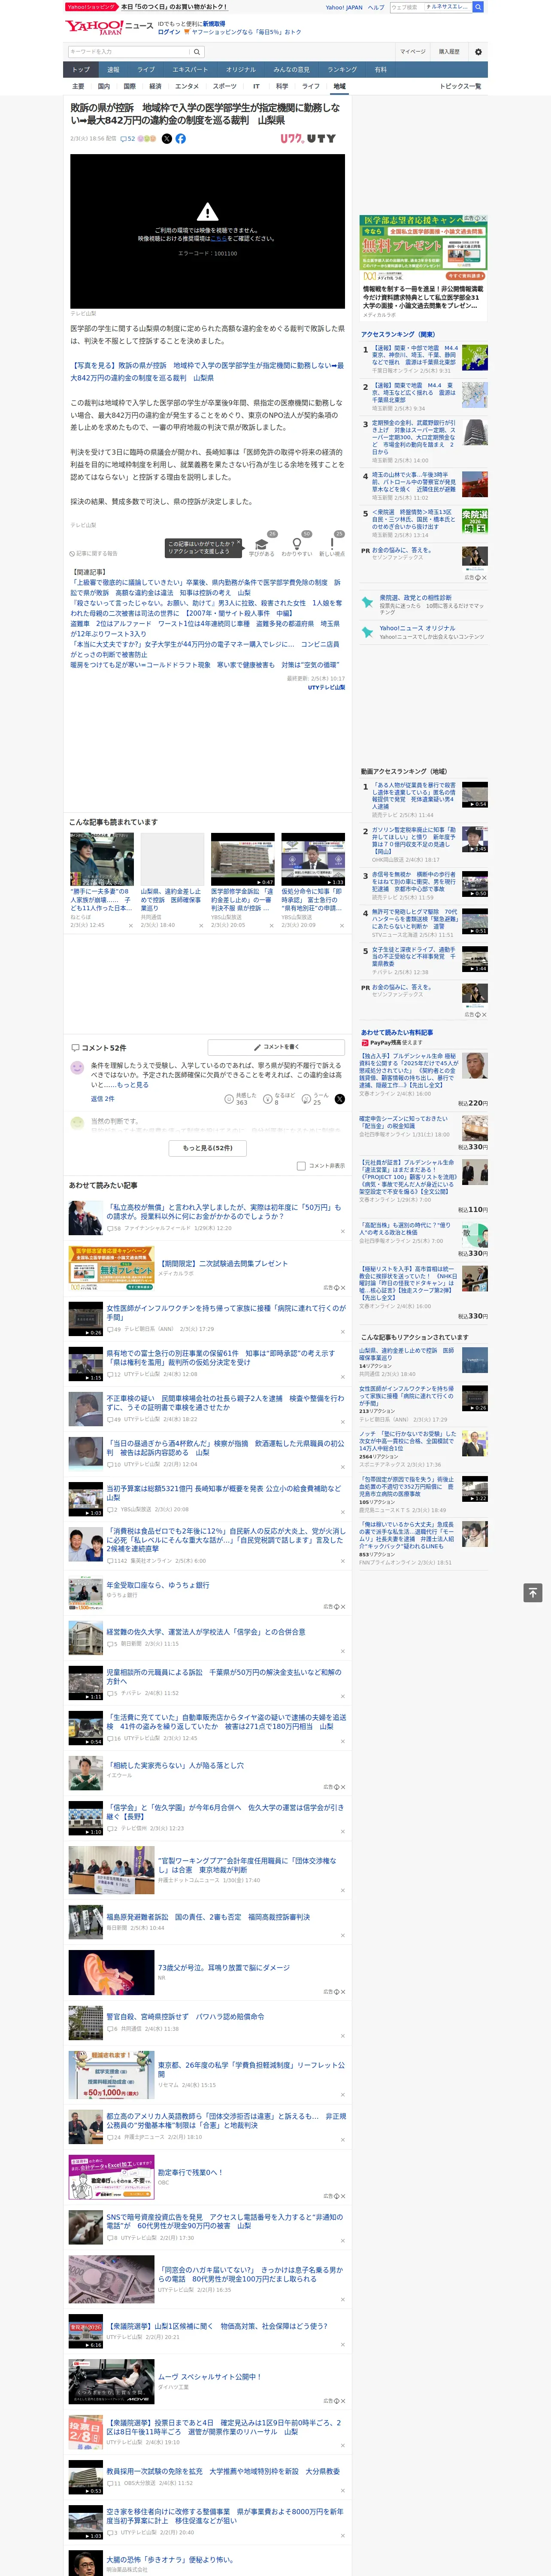
Task: Share article on X via header icon
Action: click(167, 139)
